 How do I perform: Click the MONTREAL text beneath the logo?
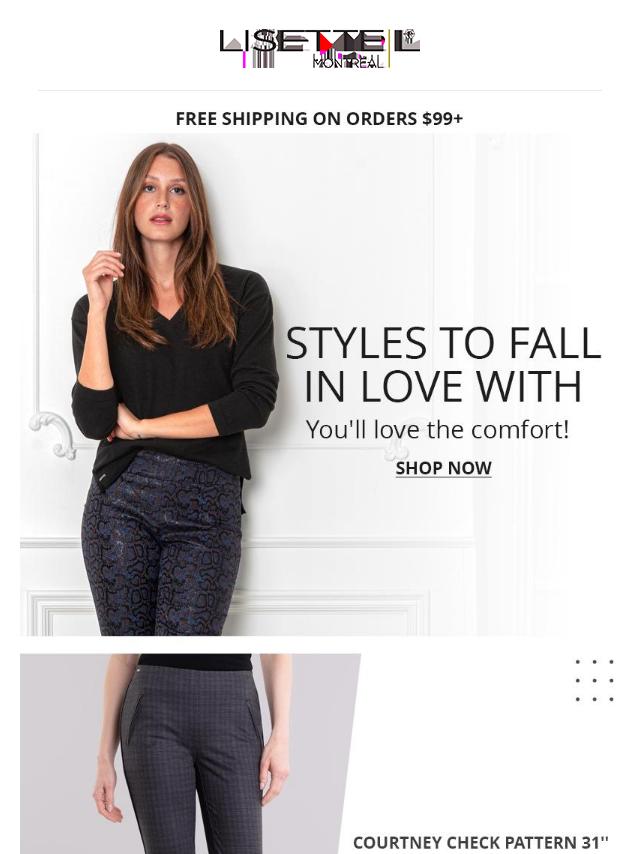[x=348, y=63]
